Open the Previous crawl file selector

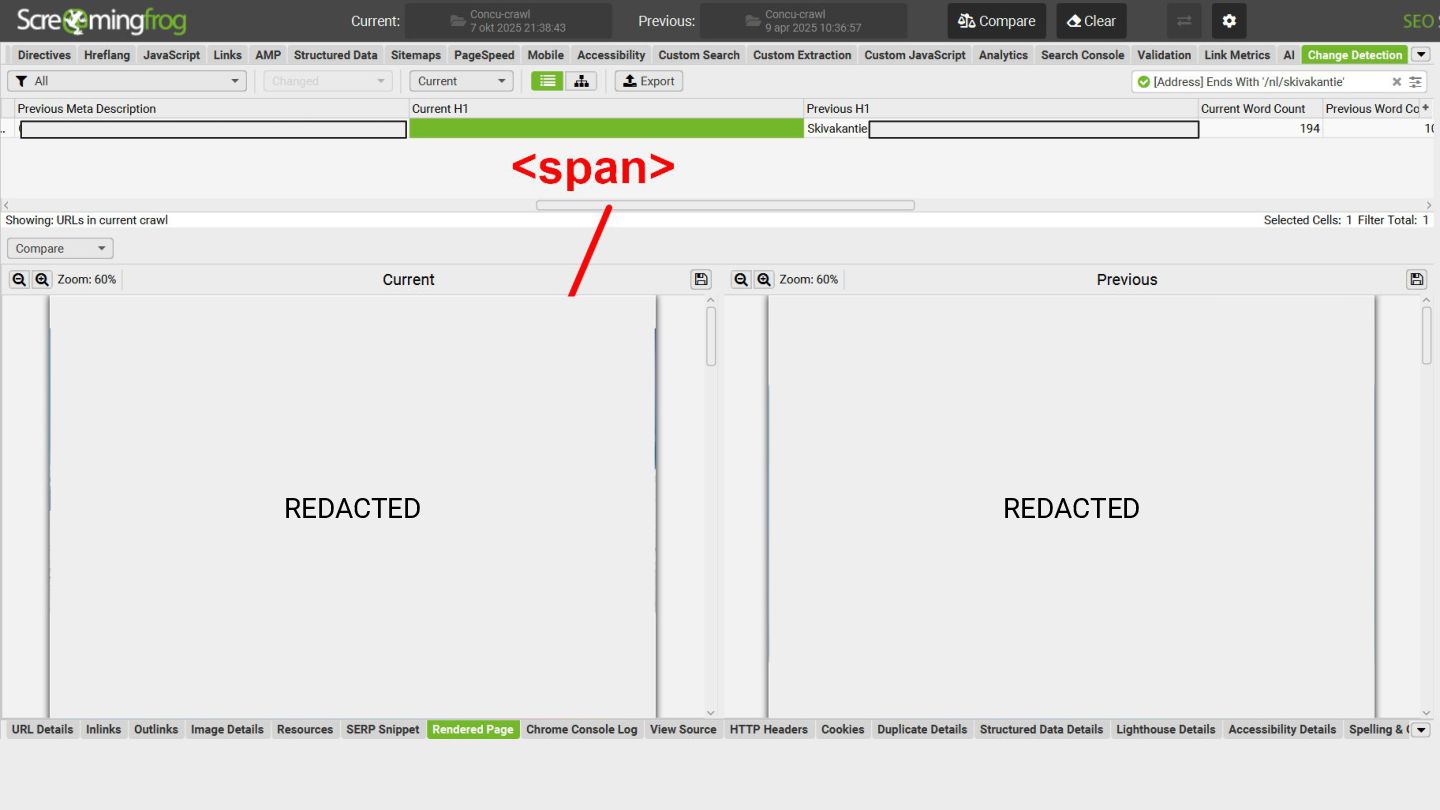[x=803, y=21]
